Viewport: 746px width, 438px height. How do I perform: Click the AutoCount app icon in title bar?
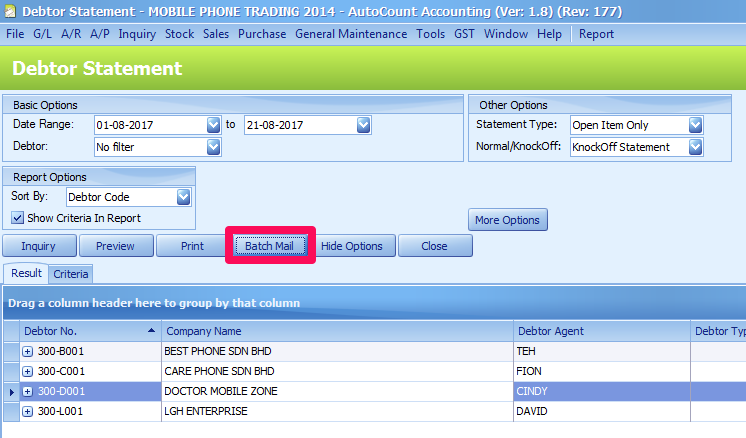coord(10,11)
